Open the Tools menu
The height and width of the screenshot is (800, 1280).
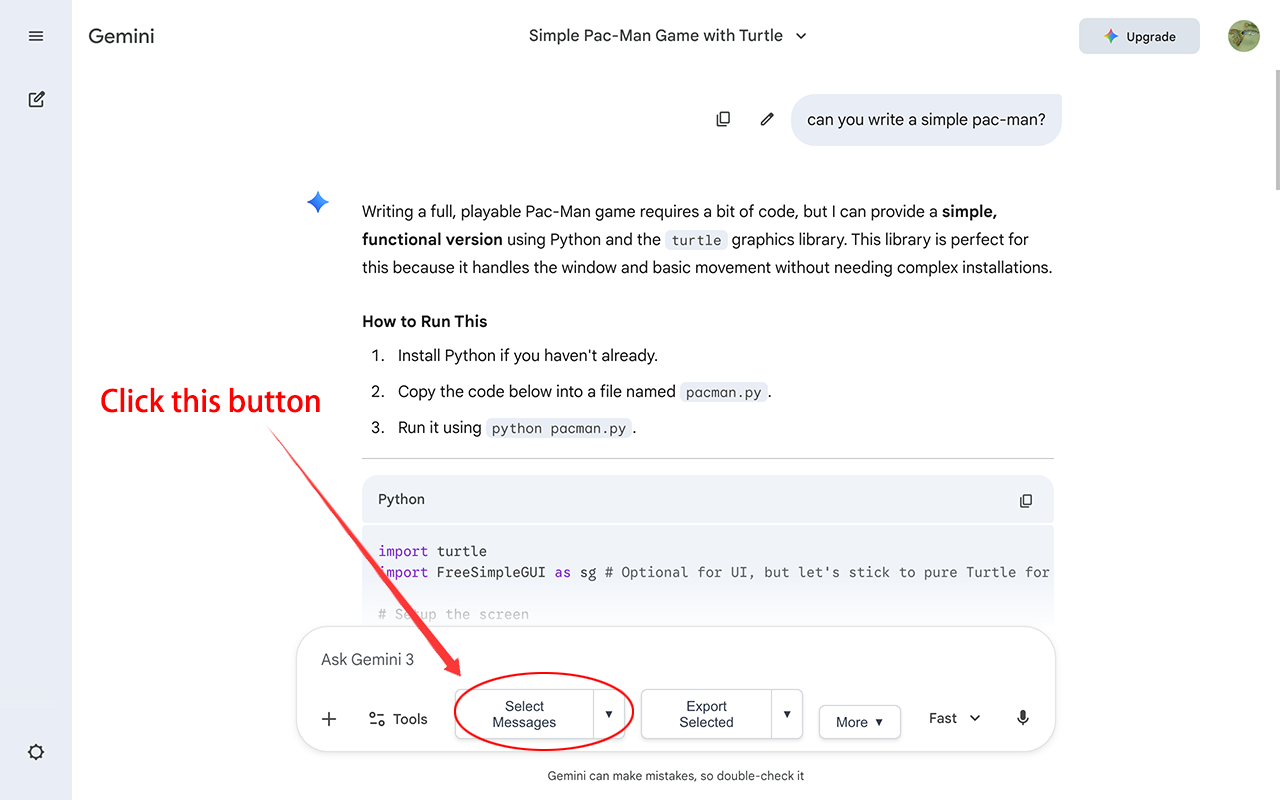pos(399,718)
